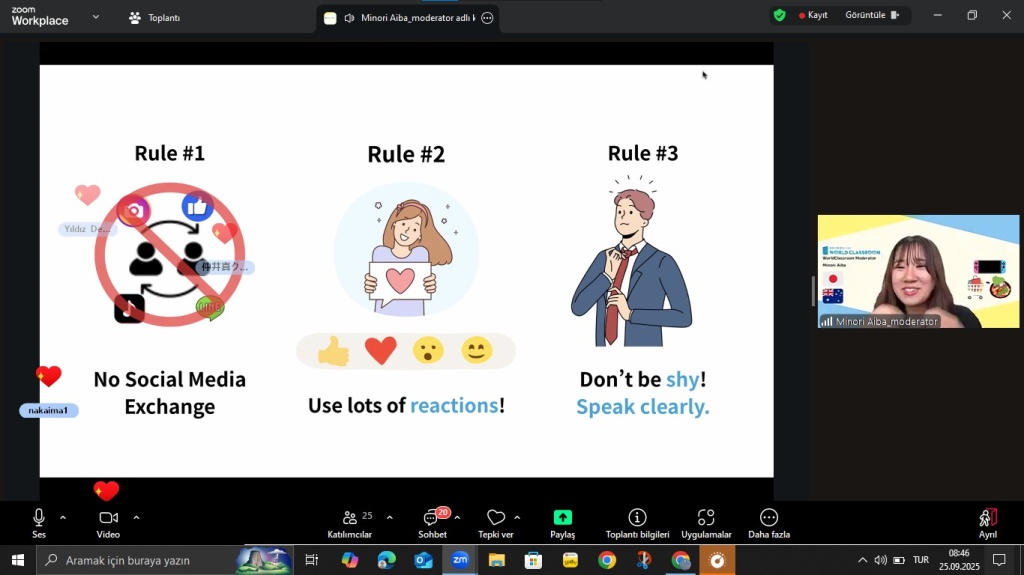Click the green encryption shield icon
This screenshot has width=1024, height=575.
point(779,15)
